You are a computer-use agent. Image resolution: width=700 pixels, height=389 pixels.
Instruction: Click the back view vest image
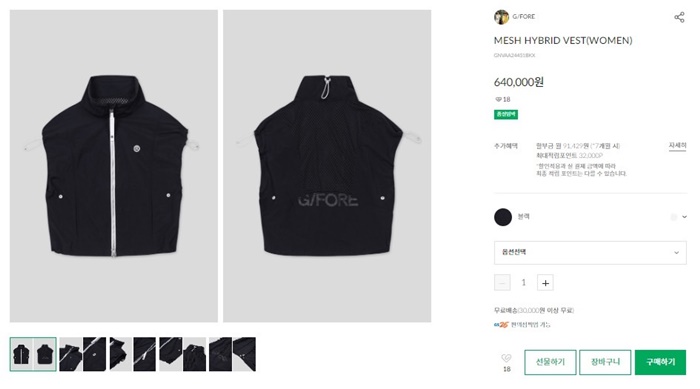point(327,166)
